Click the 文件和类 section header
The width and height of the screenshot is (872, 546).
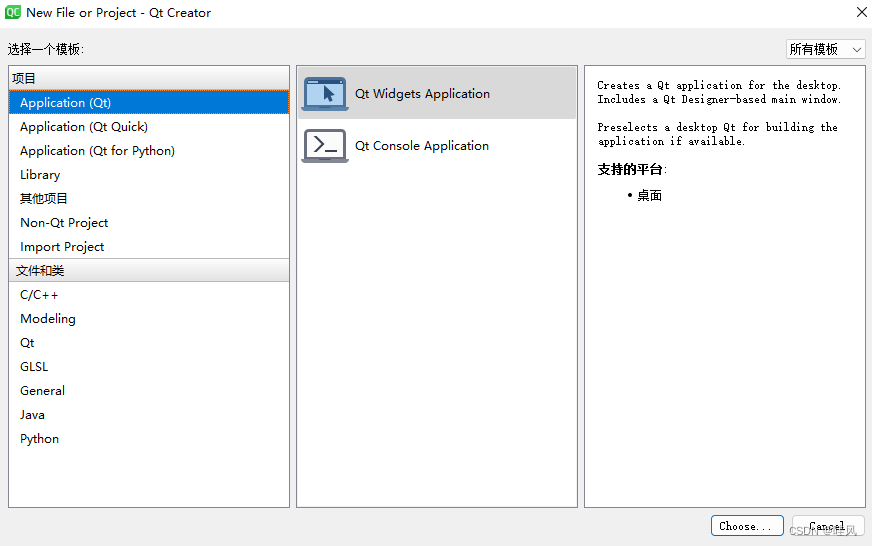(149, 270)
